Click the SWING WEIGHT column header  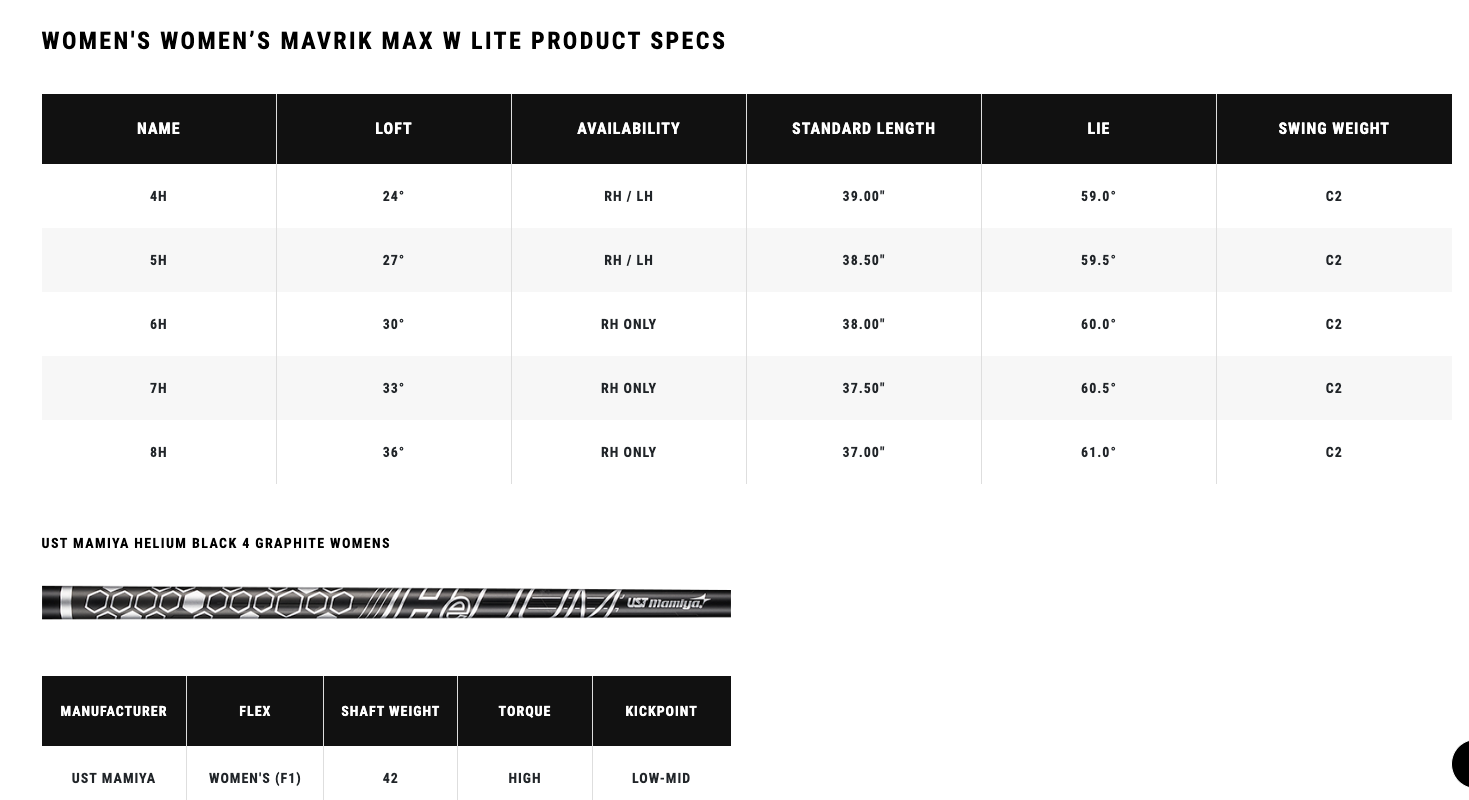tap(1334, 129)
